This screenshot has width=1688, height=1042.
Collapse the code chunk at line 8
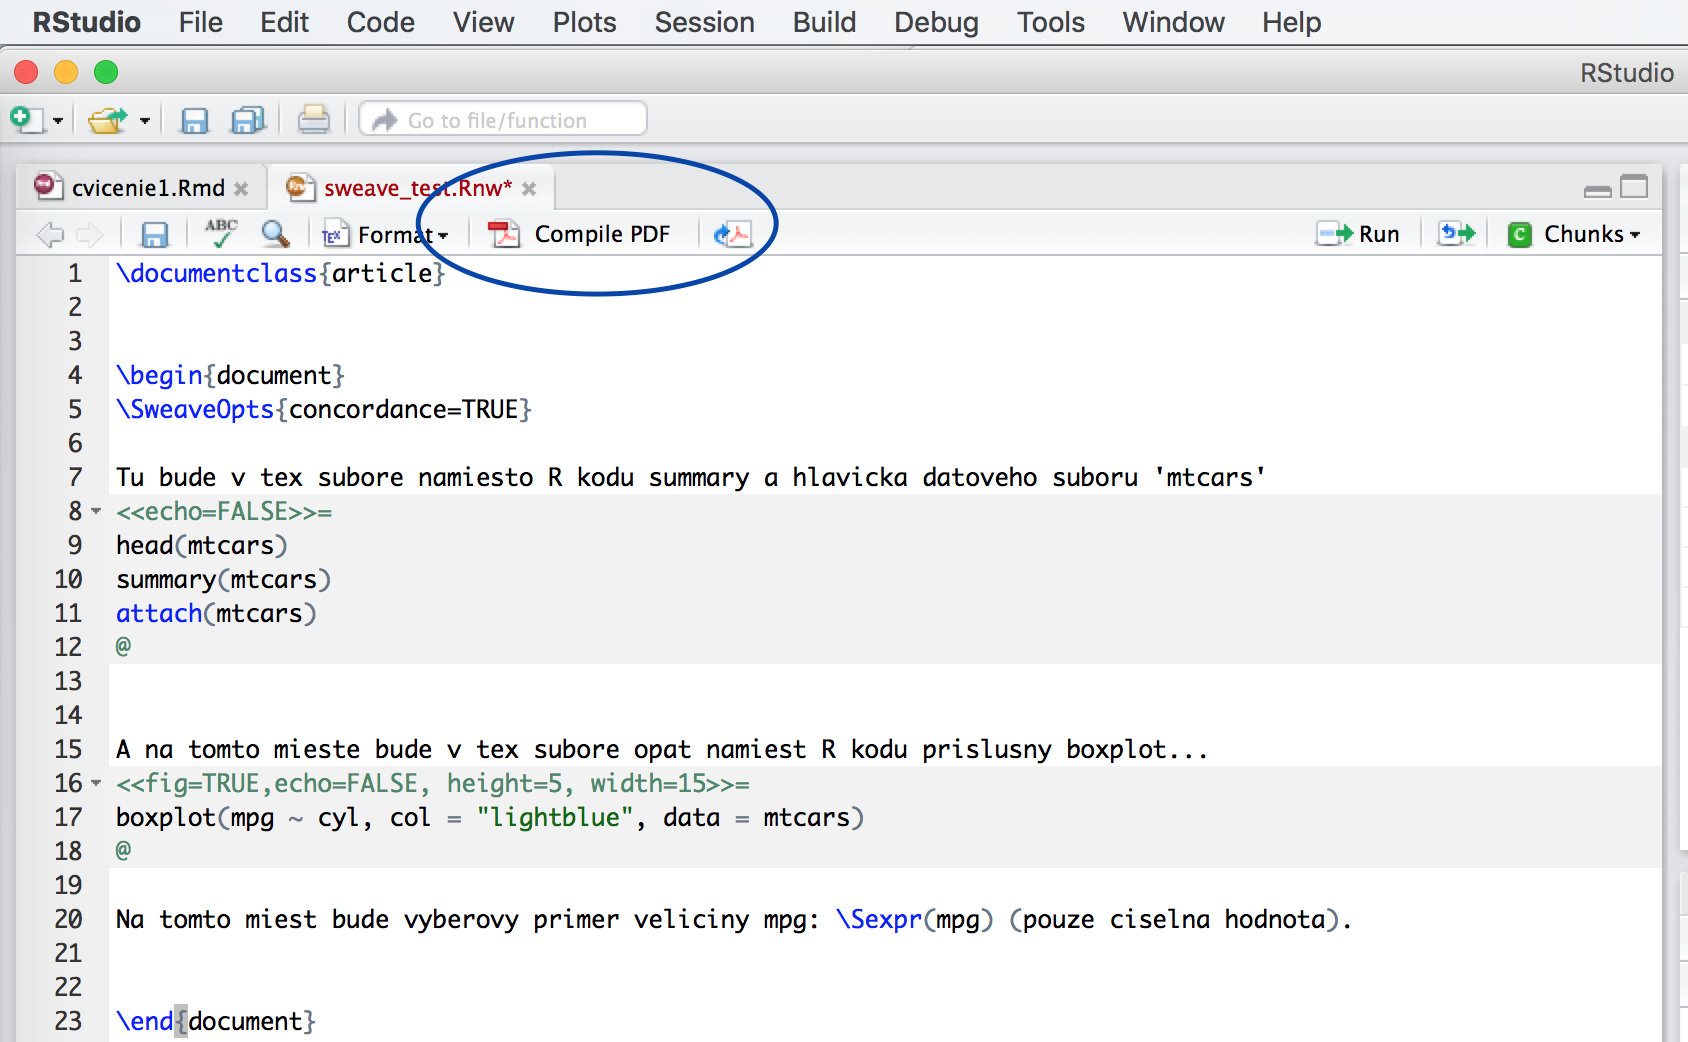click(x=96, y=512)
